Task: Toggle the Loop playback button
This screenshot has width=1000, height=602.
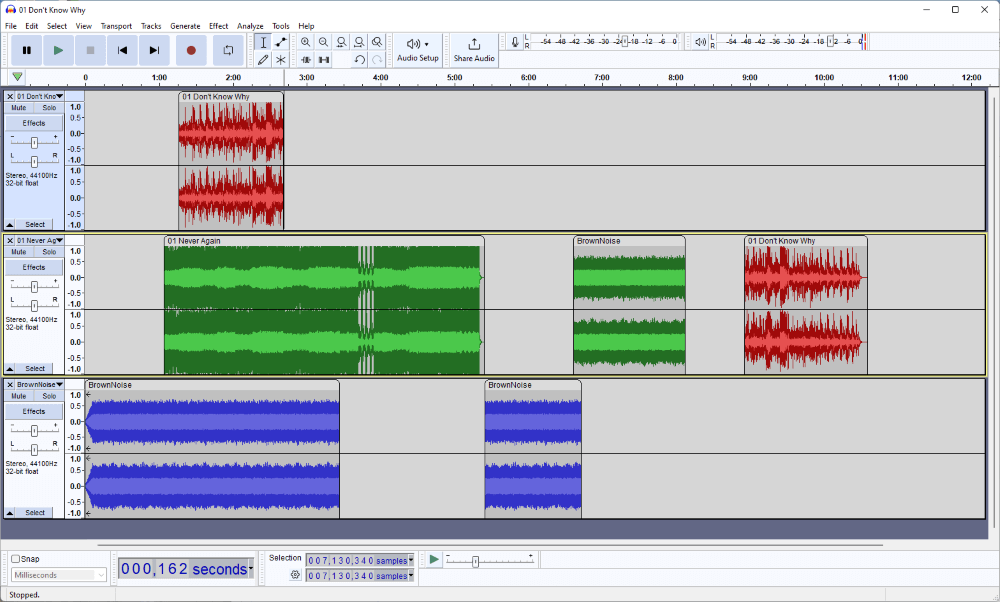Action: click(228, 50)
